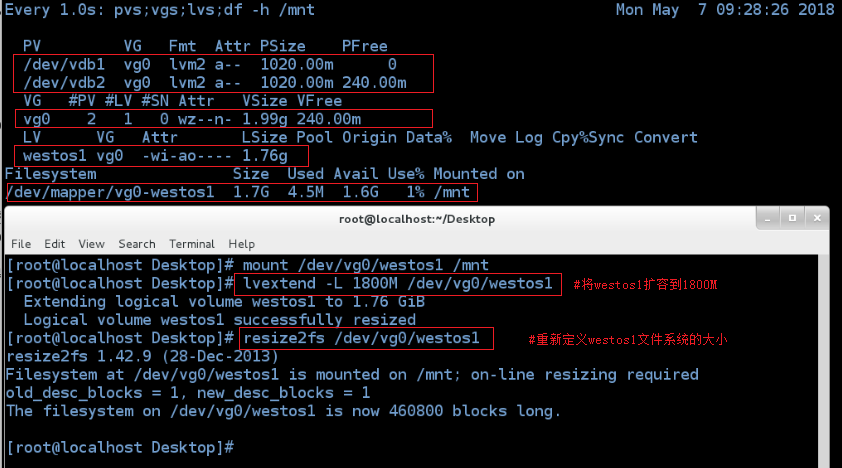Open the View menu
The width and height of the screenshot is (842, 468).
pyautogui.click(x=91, y=244)
